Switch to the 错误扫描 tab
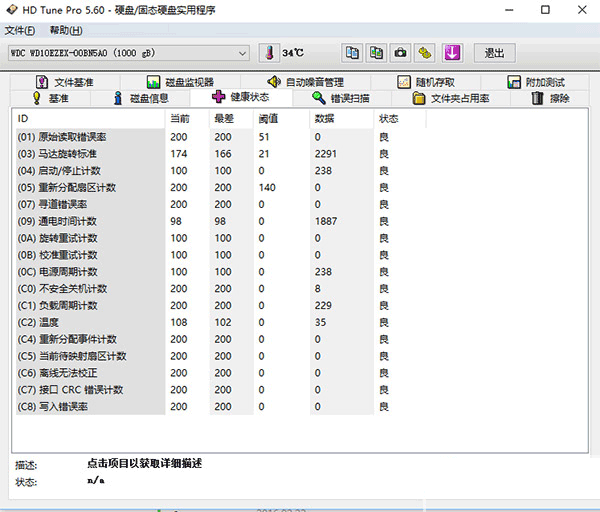600x512 pixels. tap(341, 98)
